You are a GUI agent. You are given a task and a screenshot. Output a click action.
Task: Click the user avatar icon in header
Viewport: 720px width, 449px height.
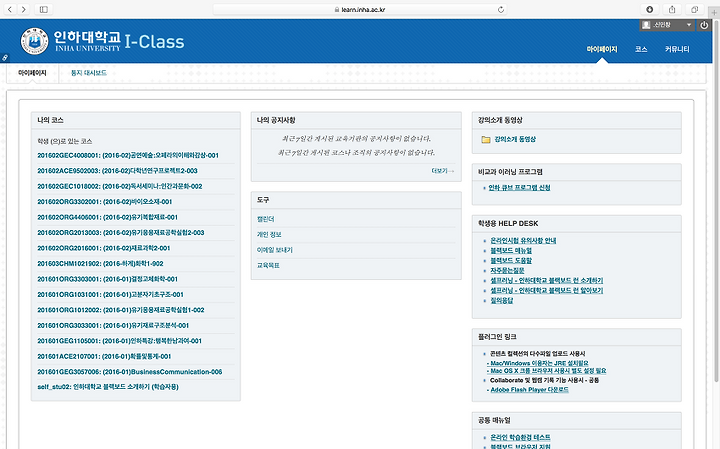pyautogui.click(x=646, y=25)
